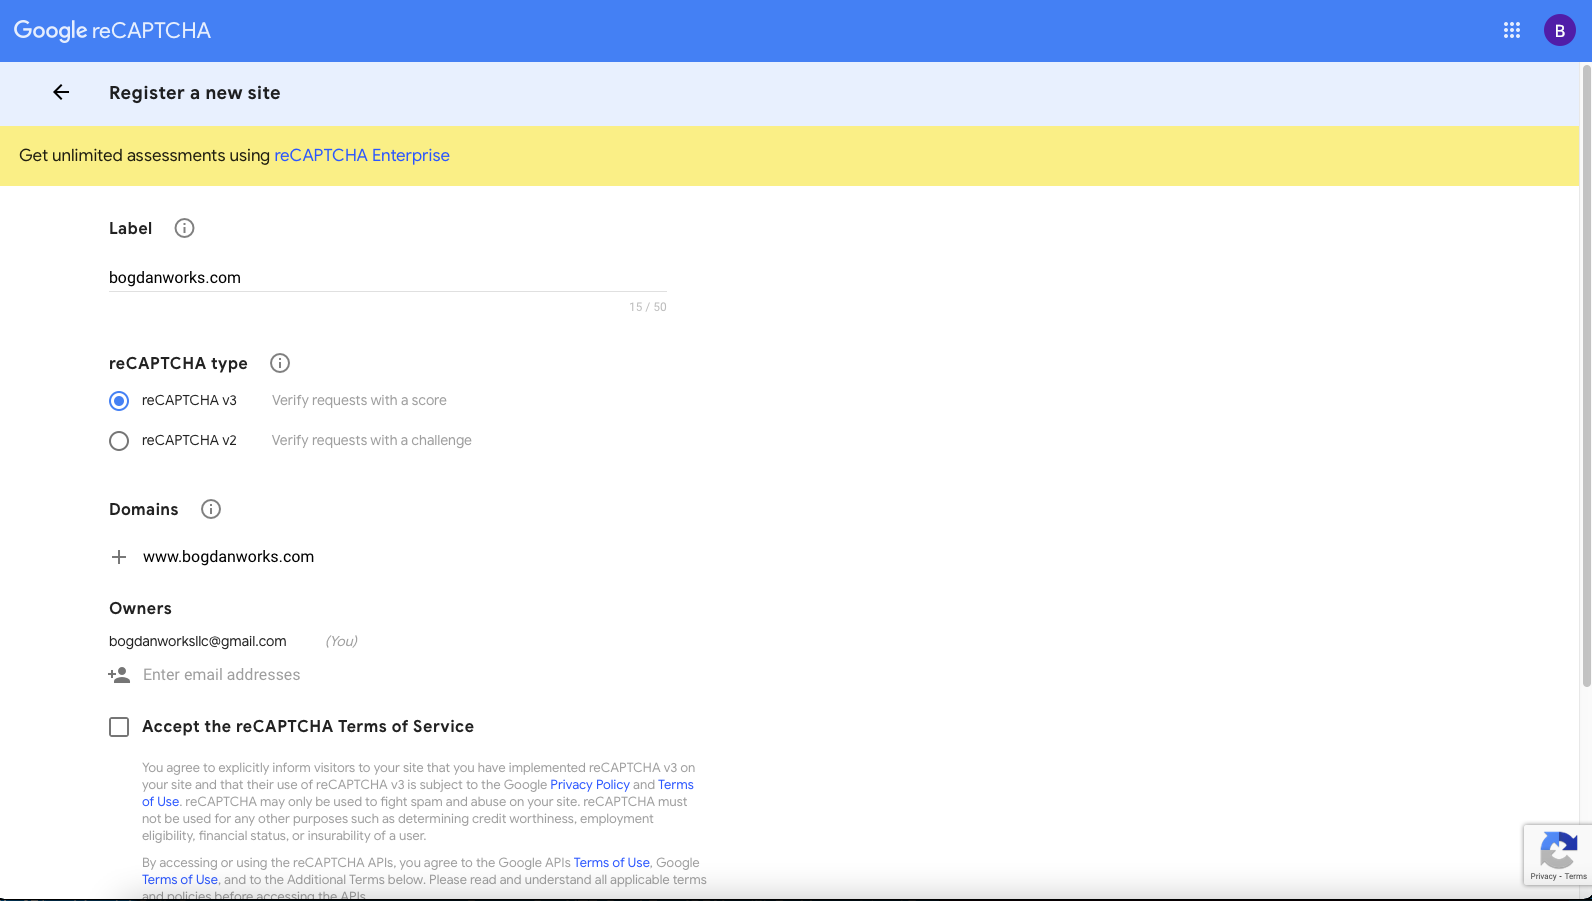Viewport: 1592px width, 901px height.
Task: Click the Verify requests with a score text
Action: click(359, 400)
